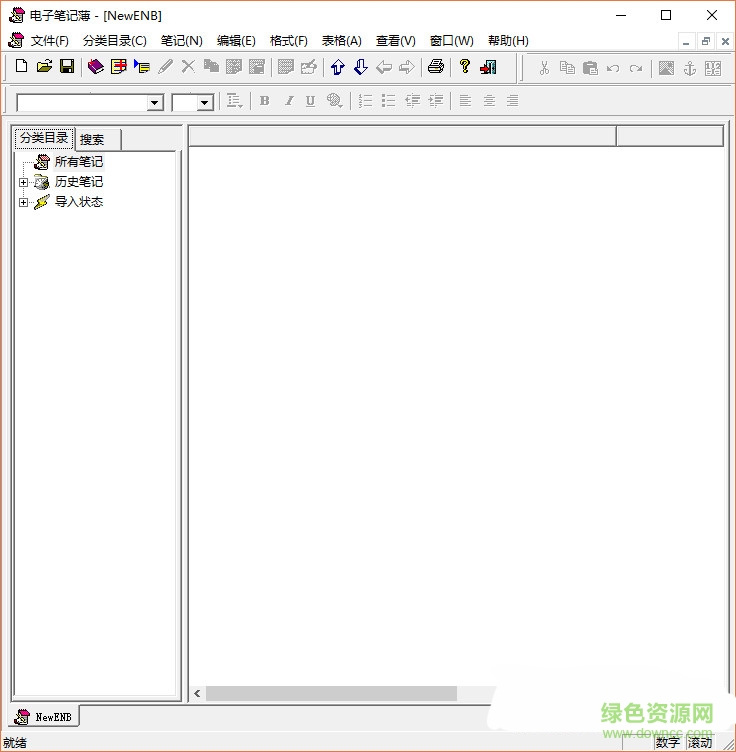Click the numbered list icon
This screenshot has width=736, height=752.
[x=365, y=101]
